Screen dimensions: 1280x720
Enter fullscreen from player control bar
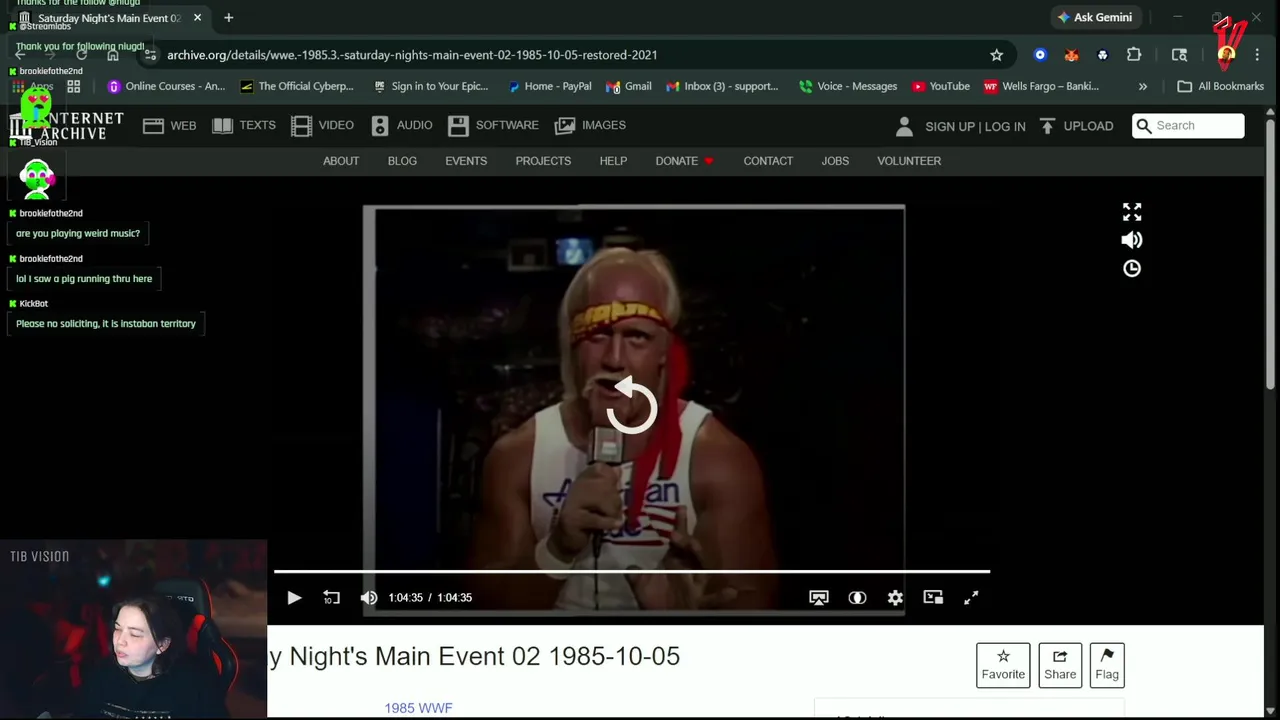pos(971,598)
